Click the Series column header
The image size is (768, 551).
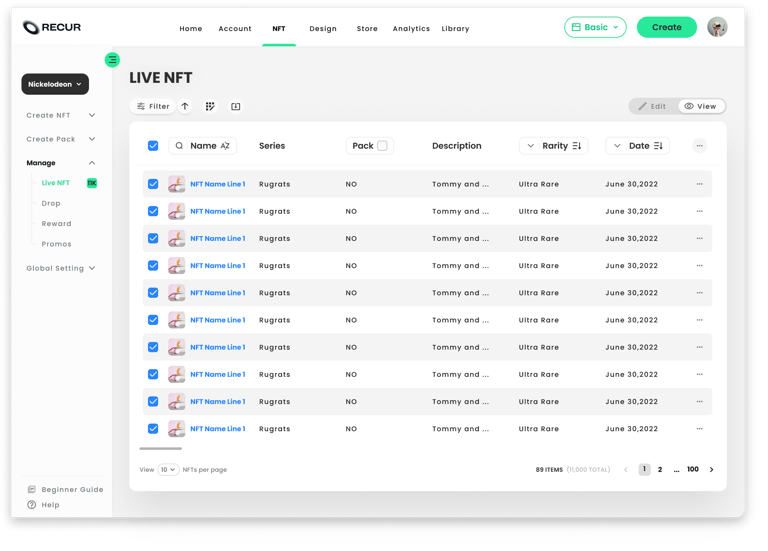click(272, 145)
